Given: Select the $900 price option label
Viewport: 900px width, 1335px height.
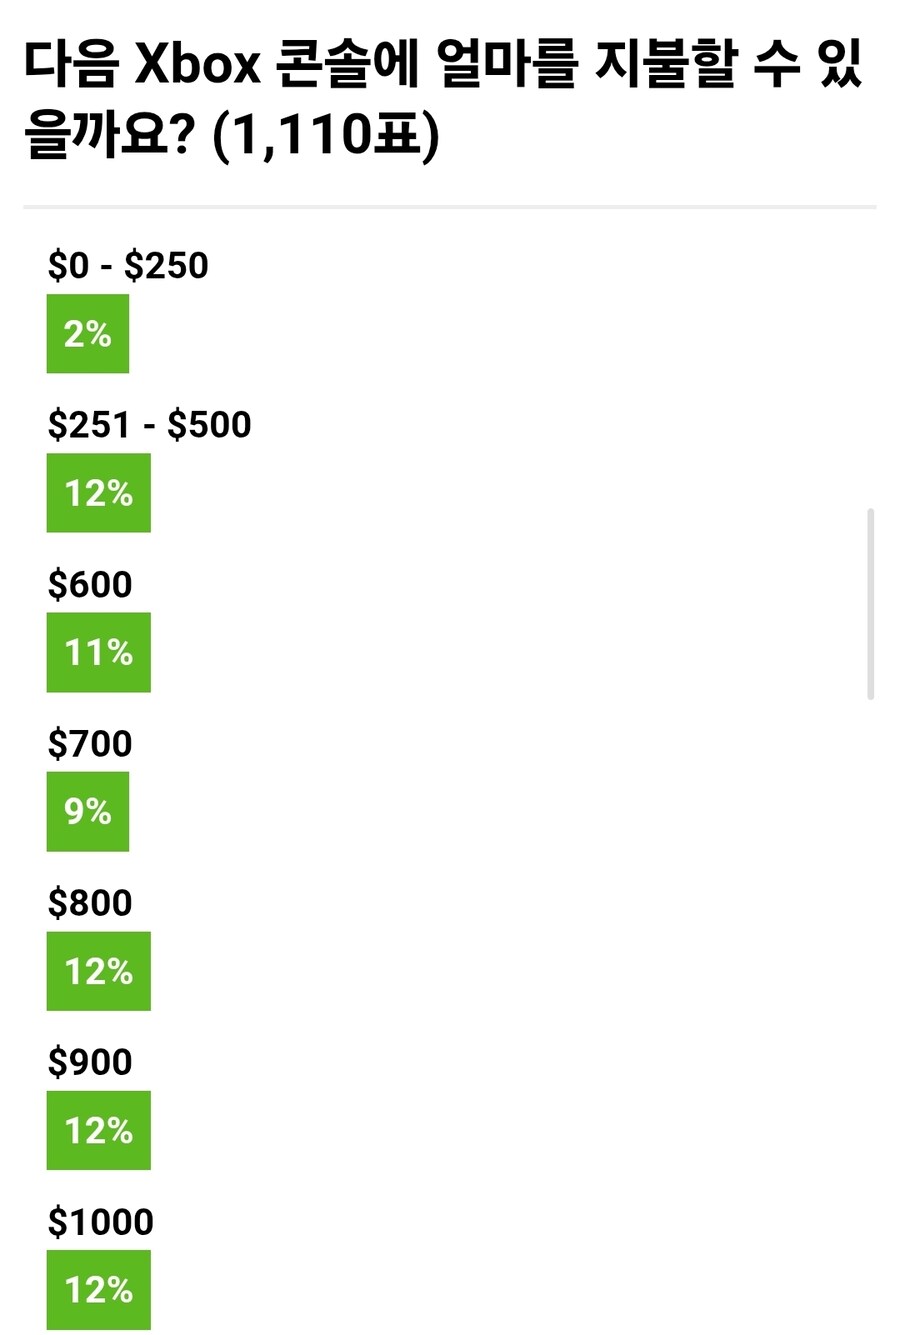Looking at the screenshot, I should coord(90,1062).
